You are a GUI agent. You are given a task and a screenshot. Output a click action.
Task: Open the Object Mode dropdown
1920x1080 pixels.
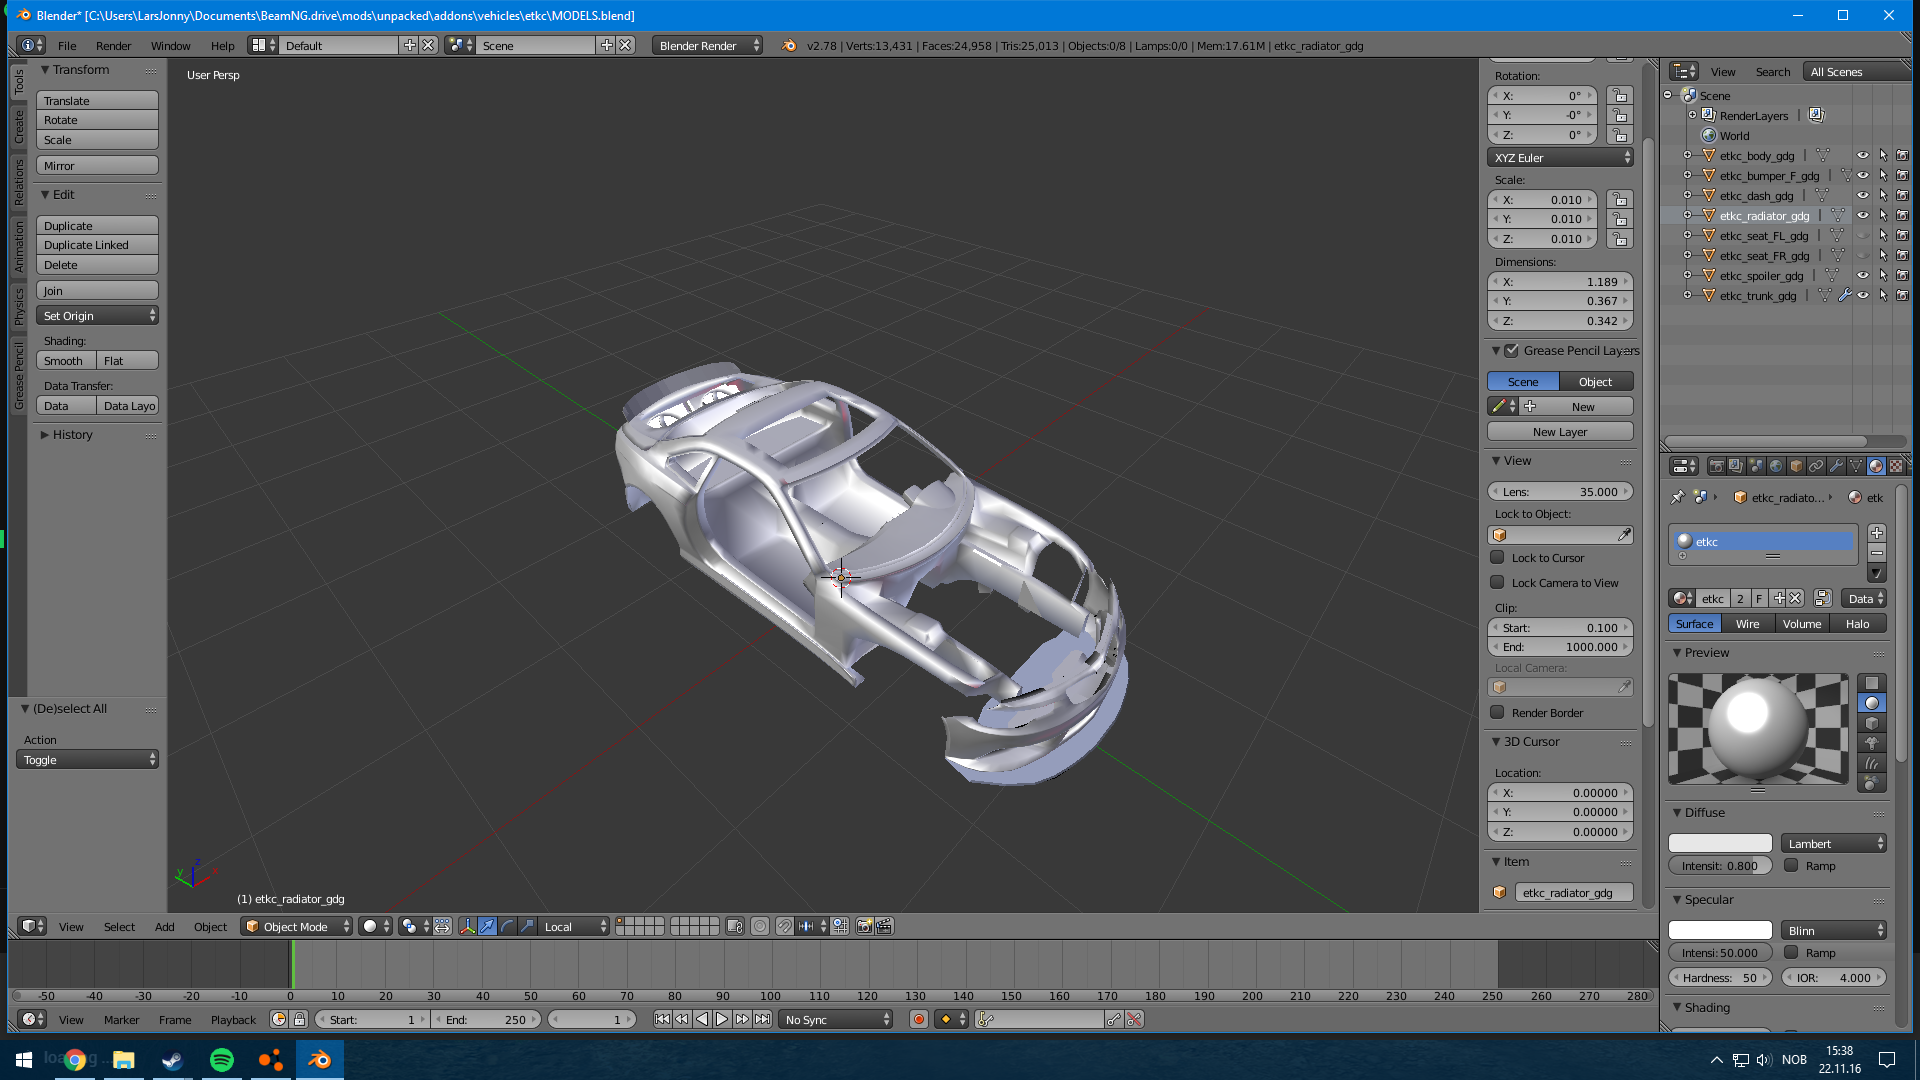(297, 927)
